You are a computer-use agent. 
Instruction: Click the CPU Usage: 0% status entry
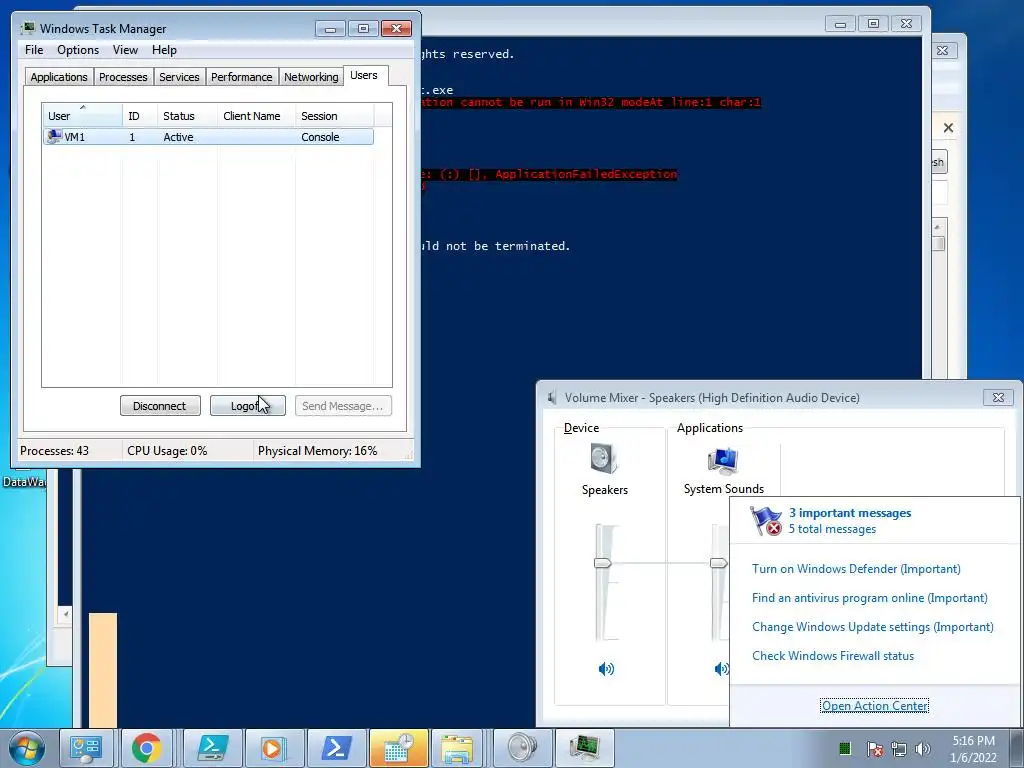tap(167, 451)
